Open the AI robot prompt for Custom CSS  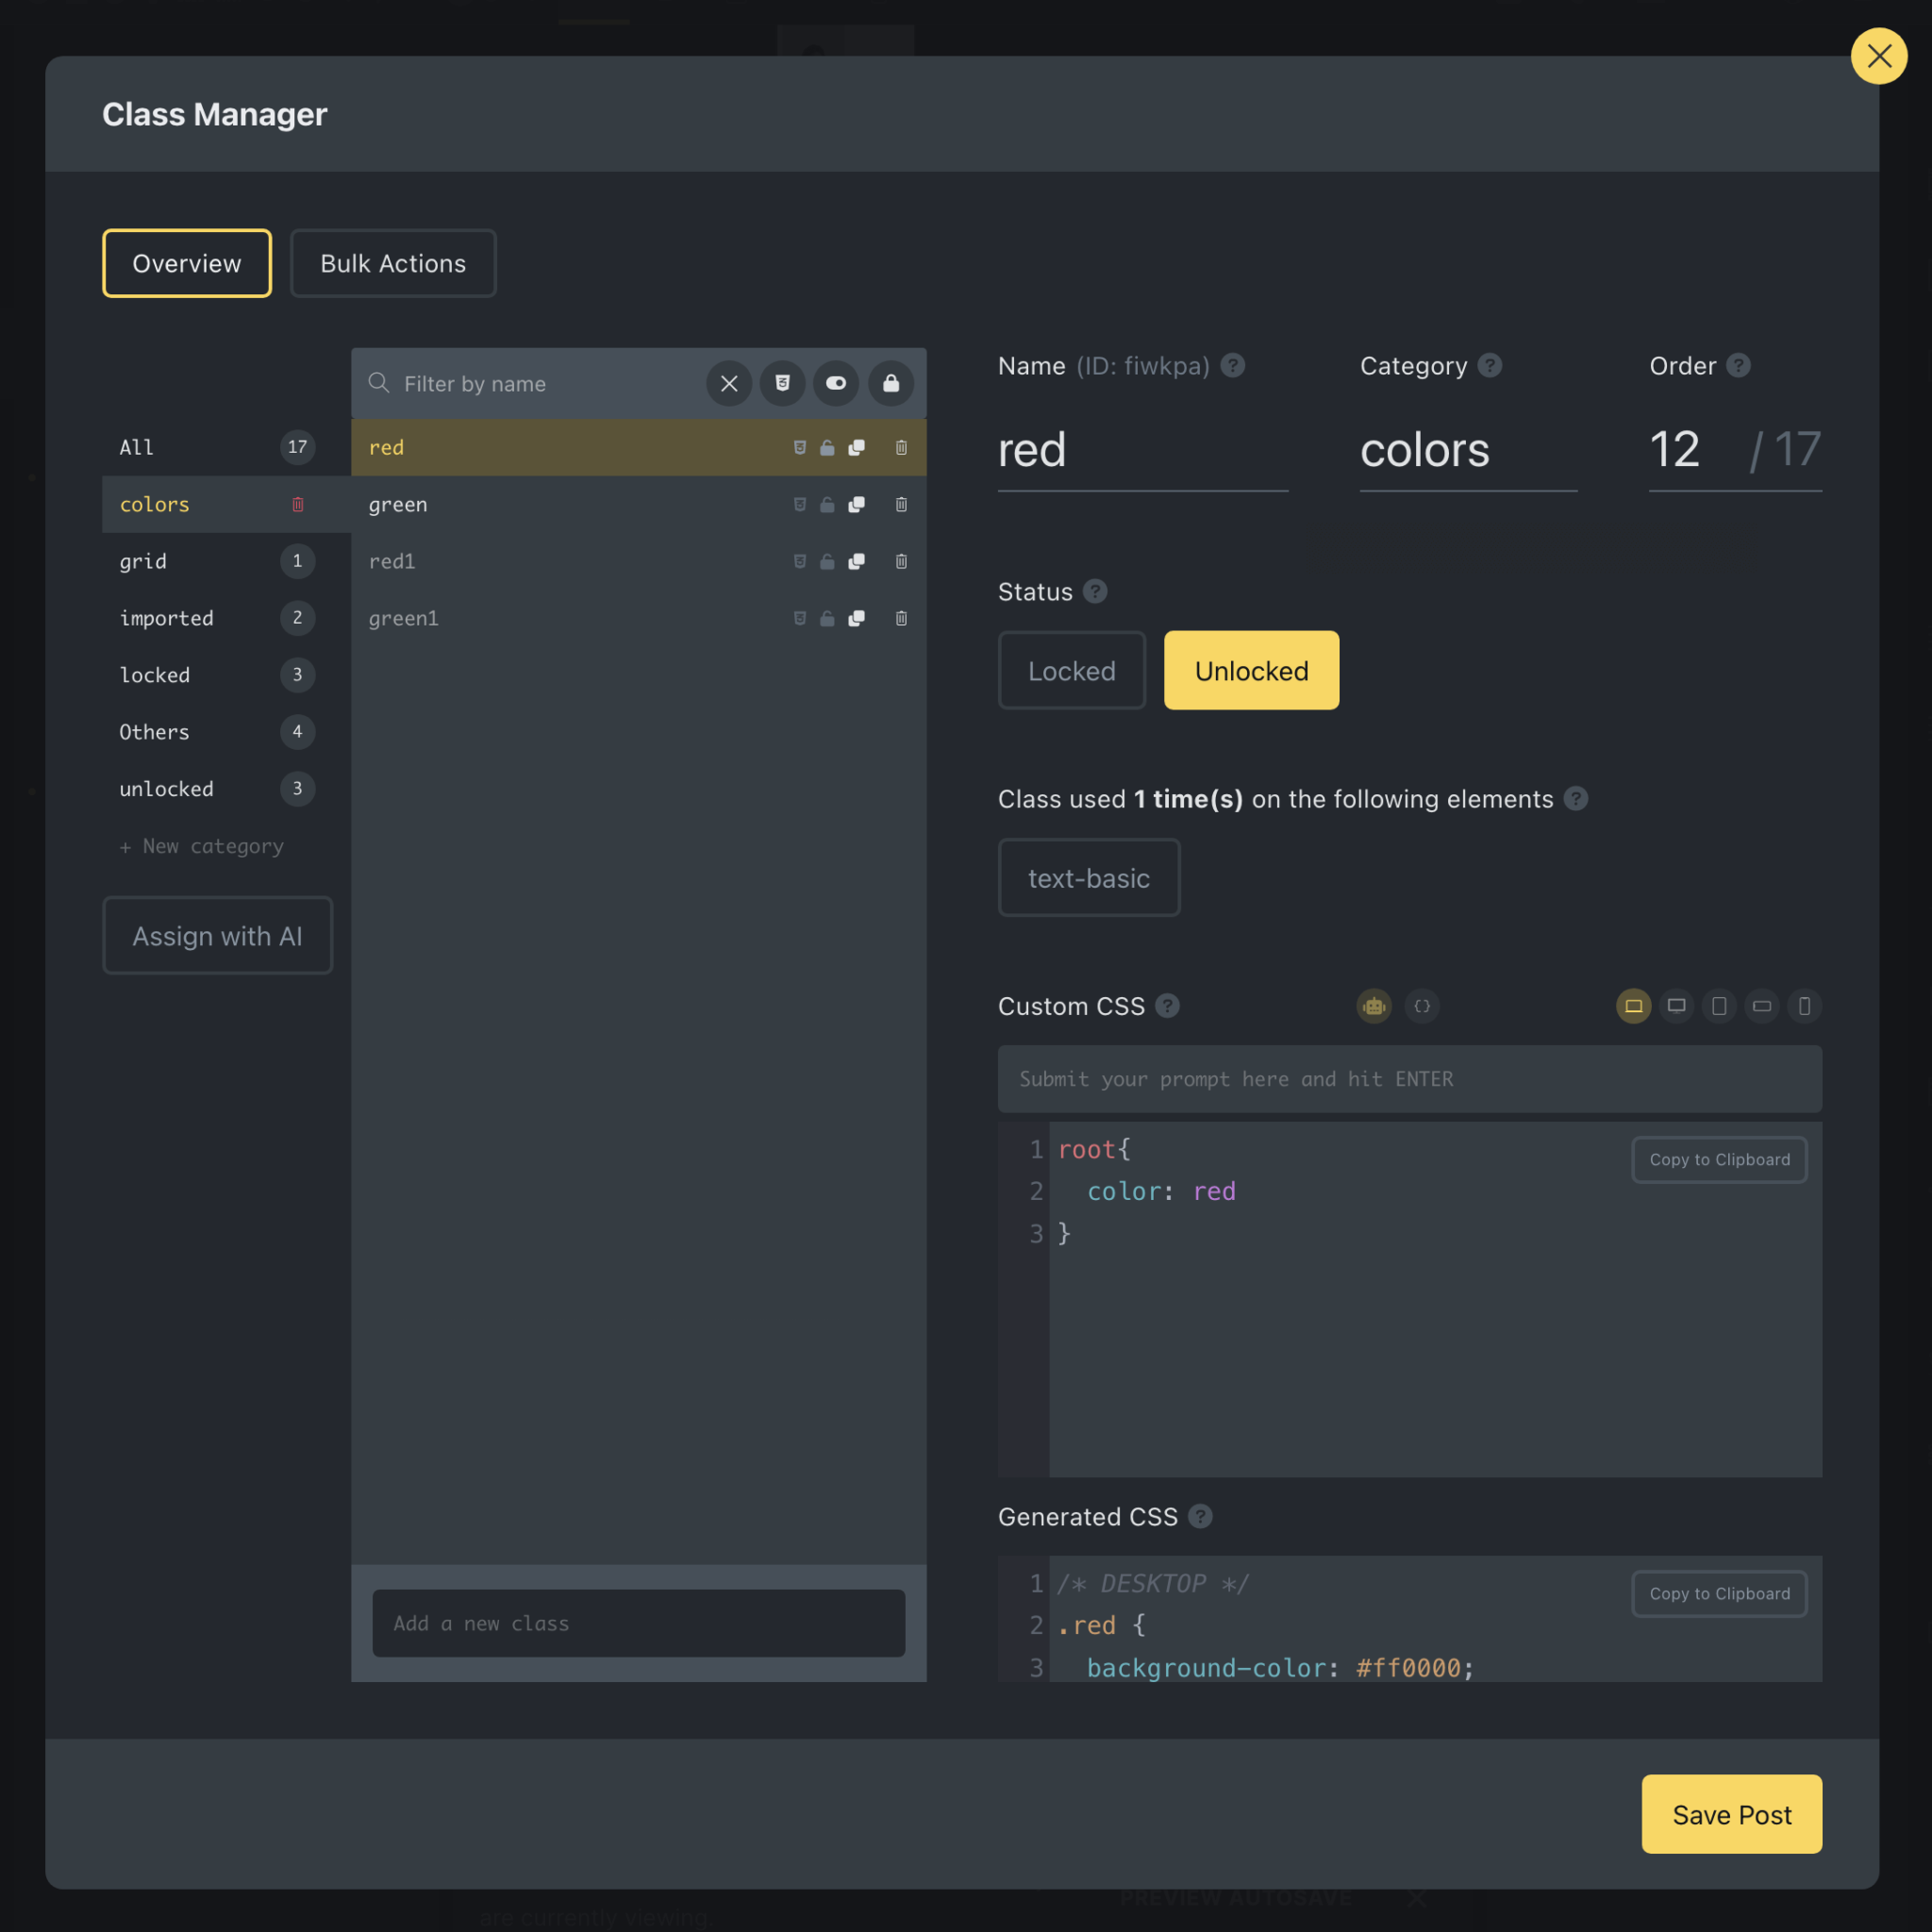(x=1374, y=1006)
